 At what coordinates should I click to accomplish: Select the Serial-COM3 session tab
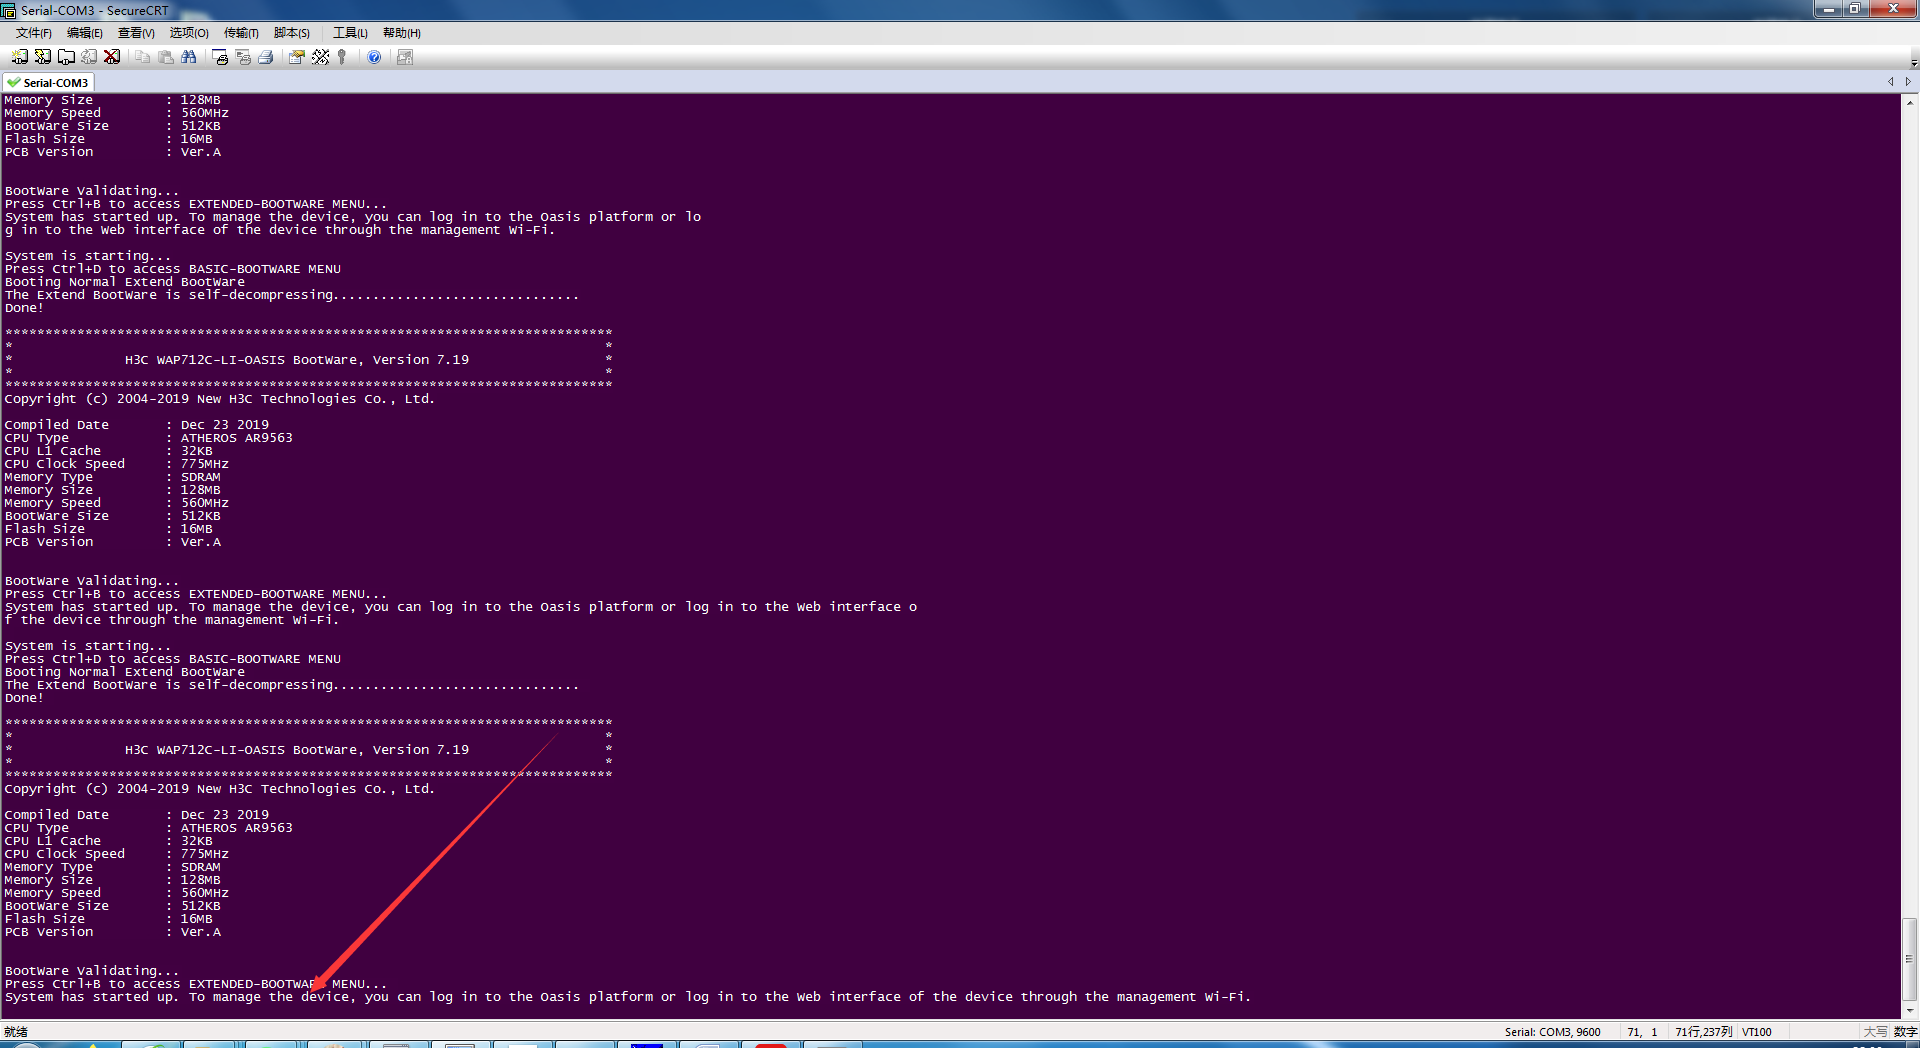pos(49,83)
